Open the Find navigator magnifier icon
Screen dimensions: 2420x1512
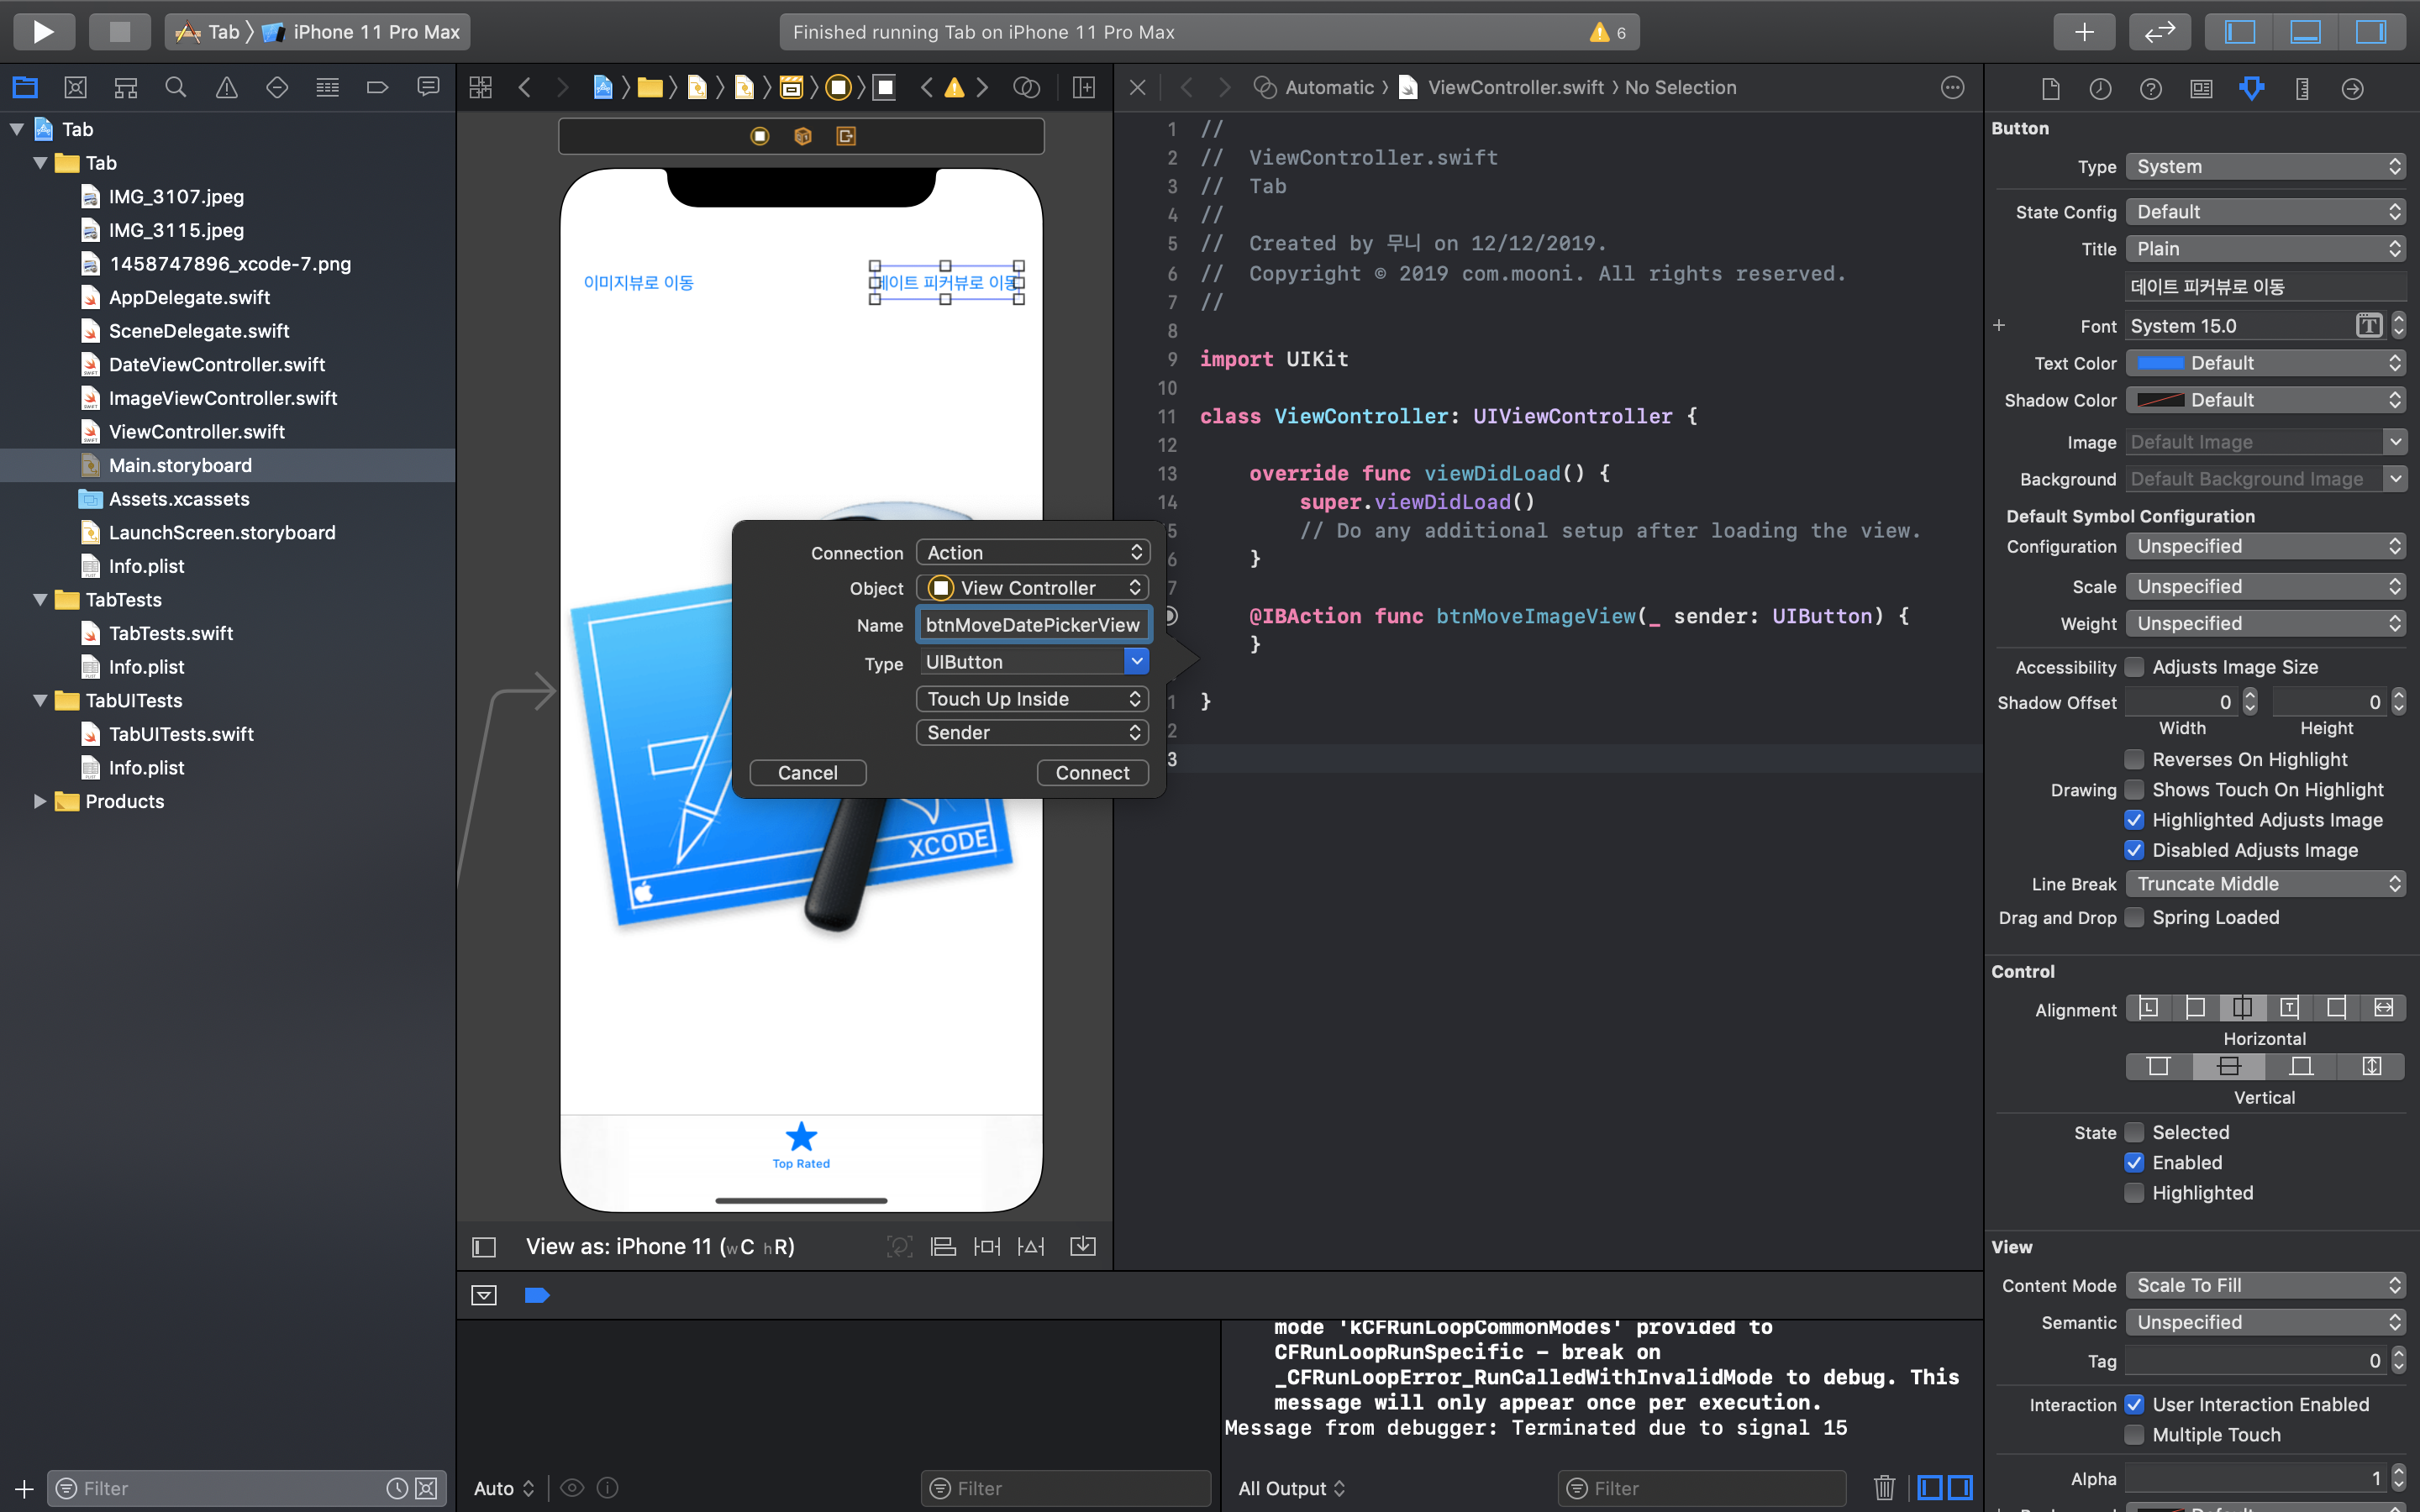click(x=176, y=88)
